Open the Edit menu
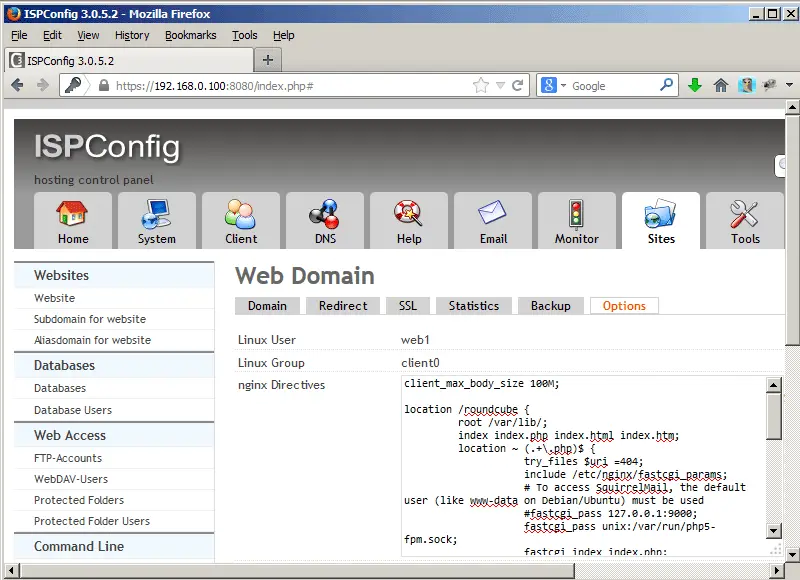Screen dimensions: 800x580 (x=52, y=35)
